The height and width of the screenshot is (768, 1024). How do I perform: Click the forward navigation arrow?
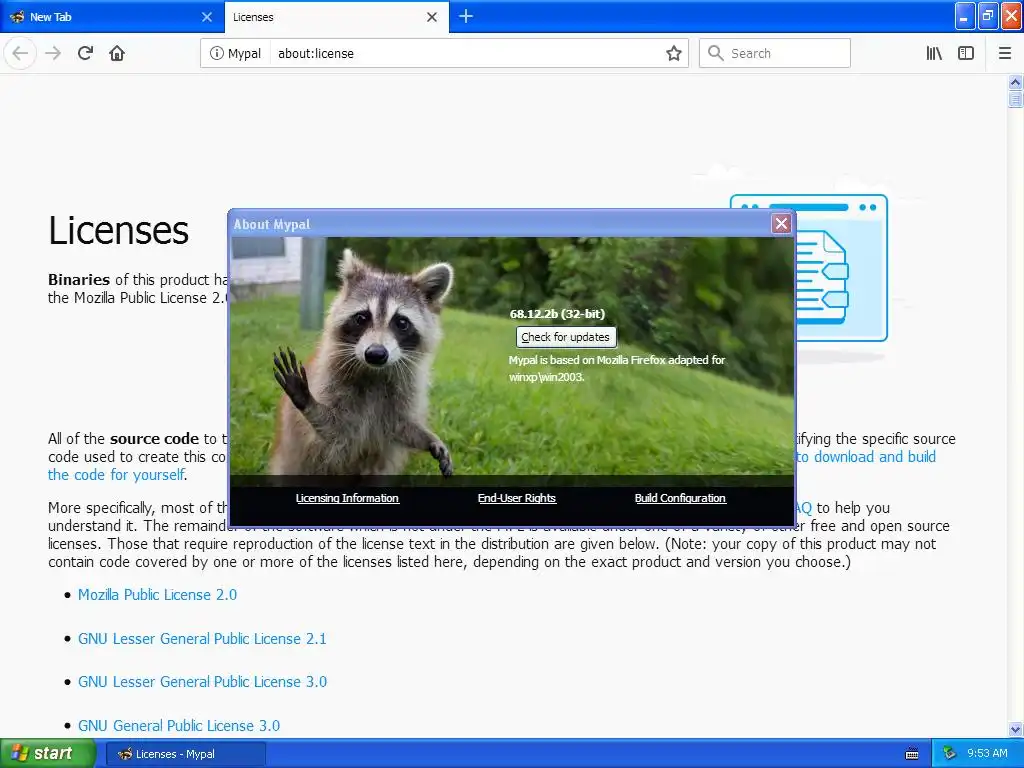[53, 53]
